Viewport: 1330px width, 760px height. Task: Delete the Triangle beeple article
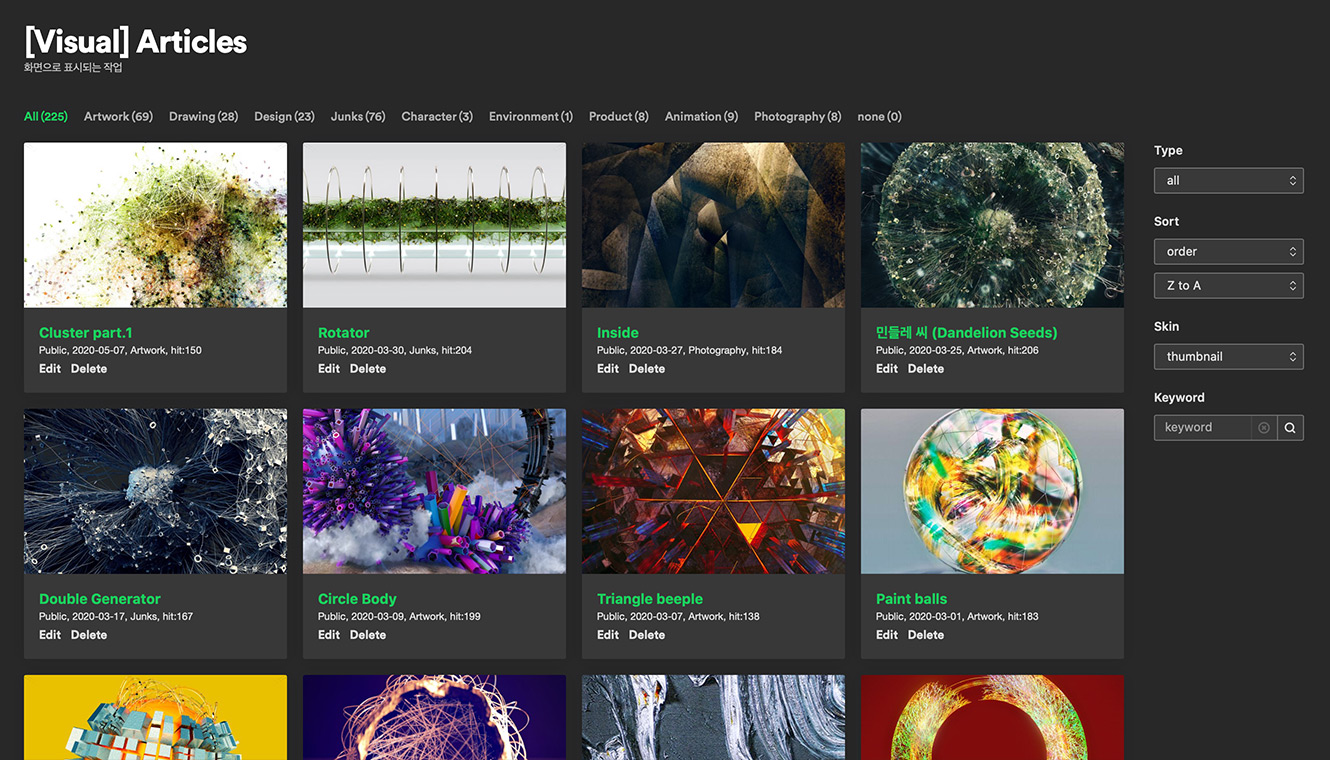tap(646, 634)
